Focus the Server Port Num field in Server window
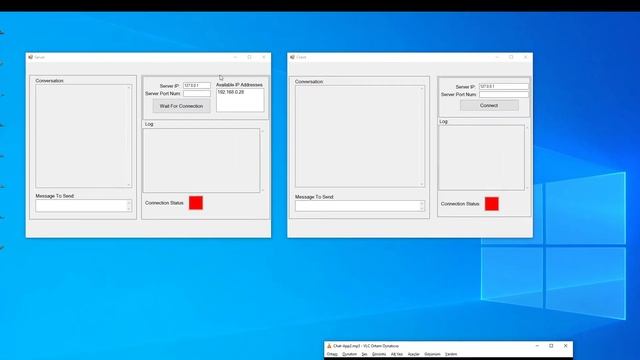Screen dimensions: 640x360 [197, 93]
